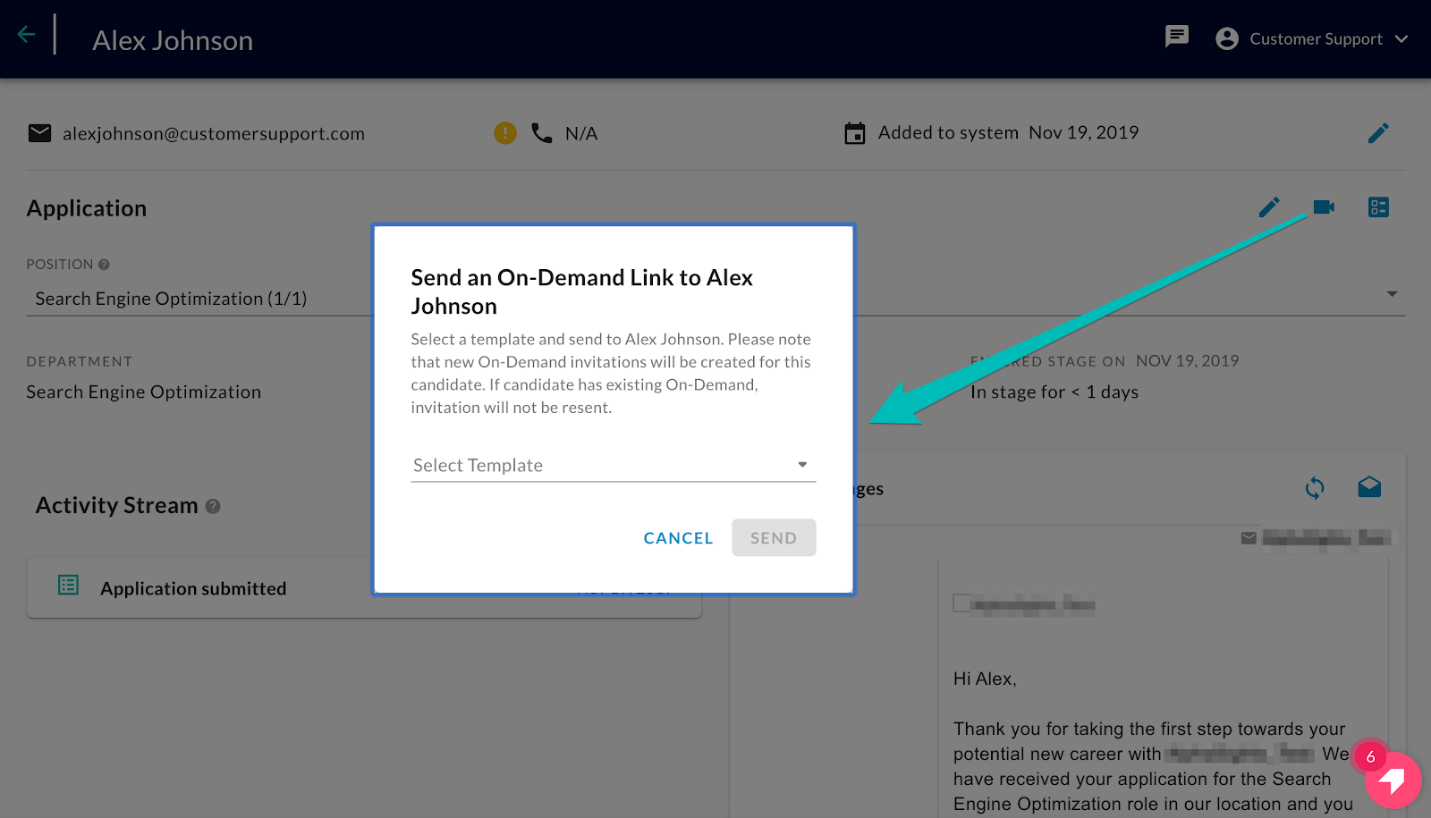Open the checklist icon beside video camera
Screen dimensions: 1431x818
pyautogui.click(x=1378, y=207)
